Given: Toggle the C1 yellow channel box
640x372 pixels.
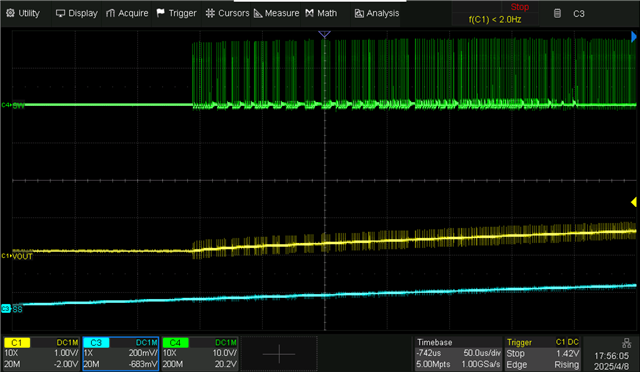Looking at the screenshot, I should tap(40, 353).
